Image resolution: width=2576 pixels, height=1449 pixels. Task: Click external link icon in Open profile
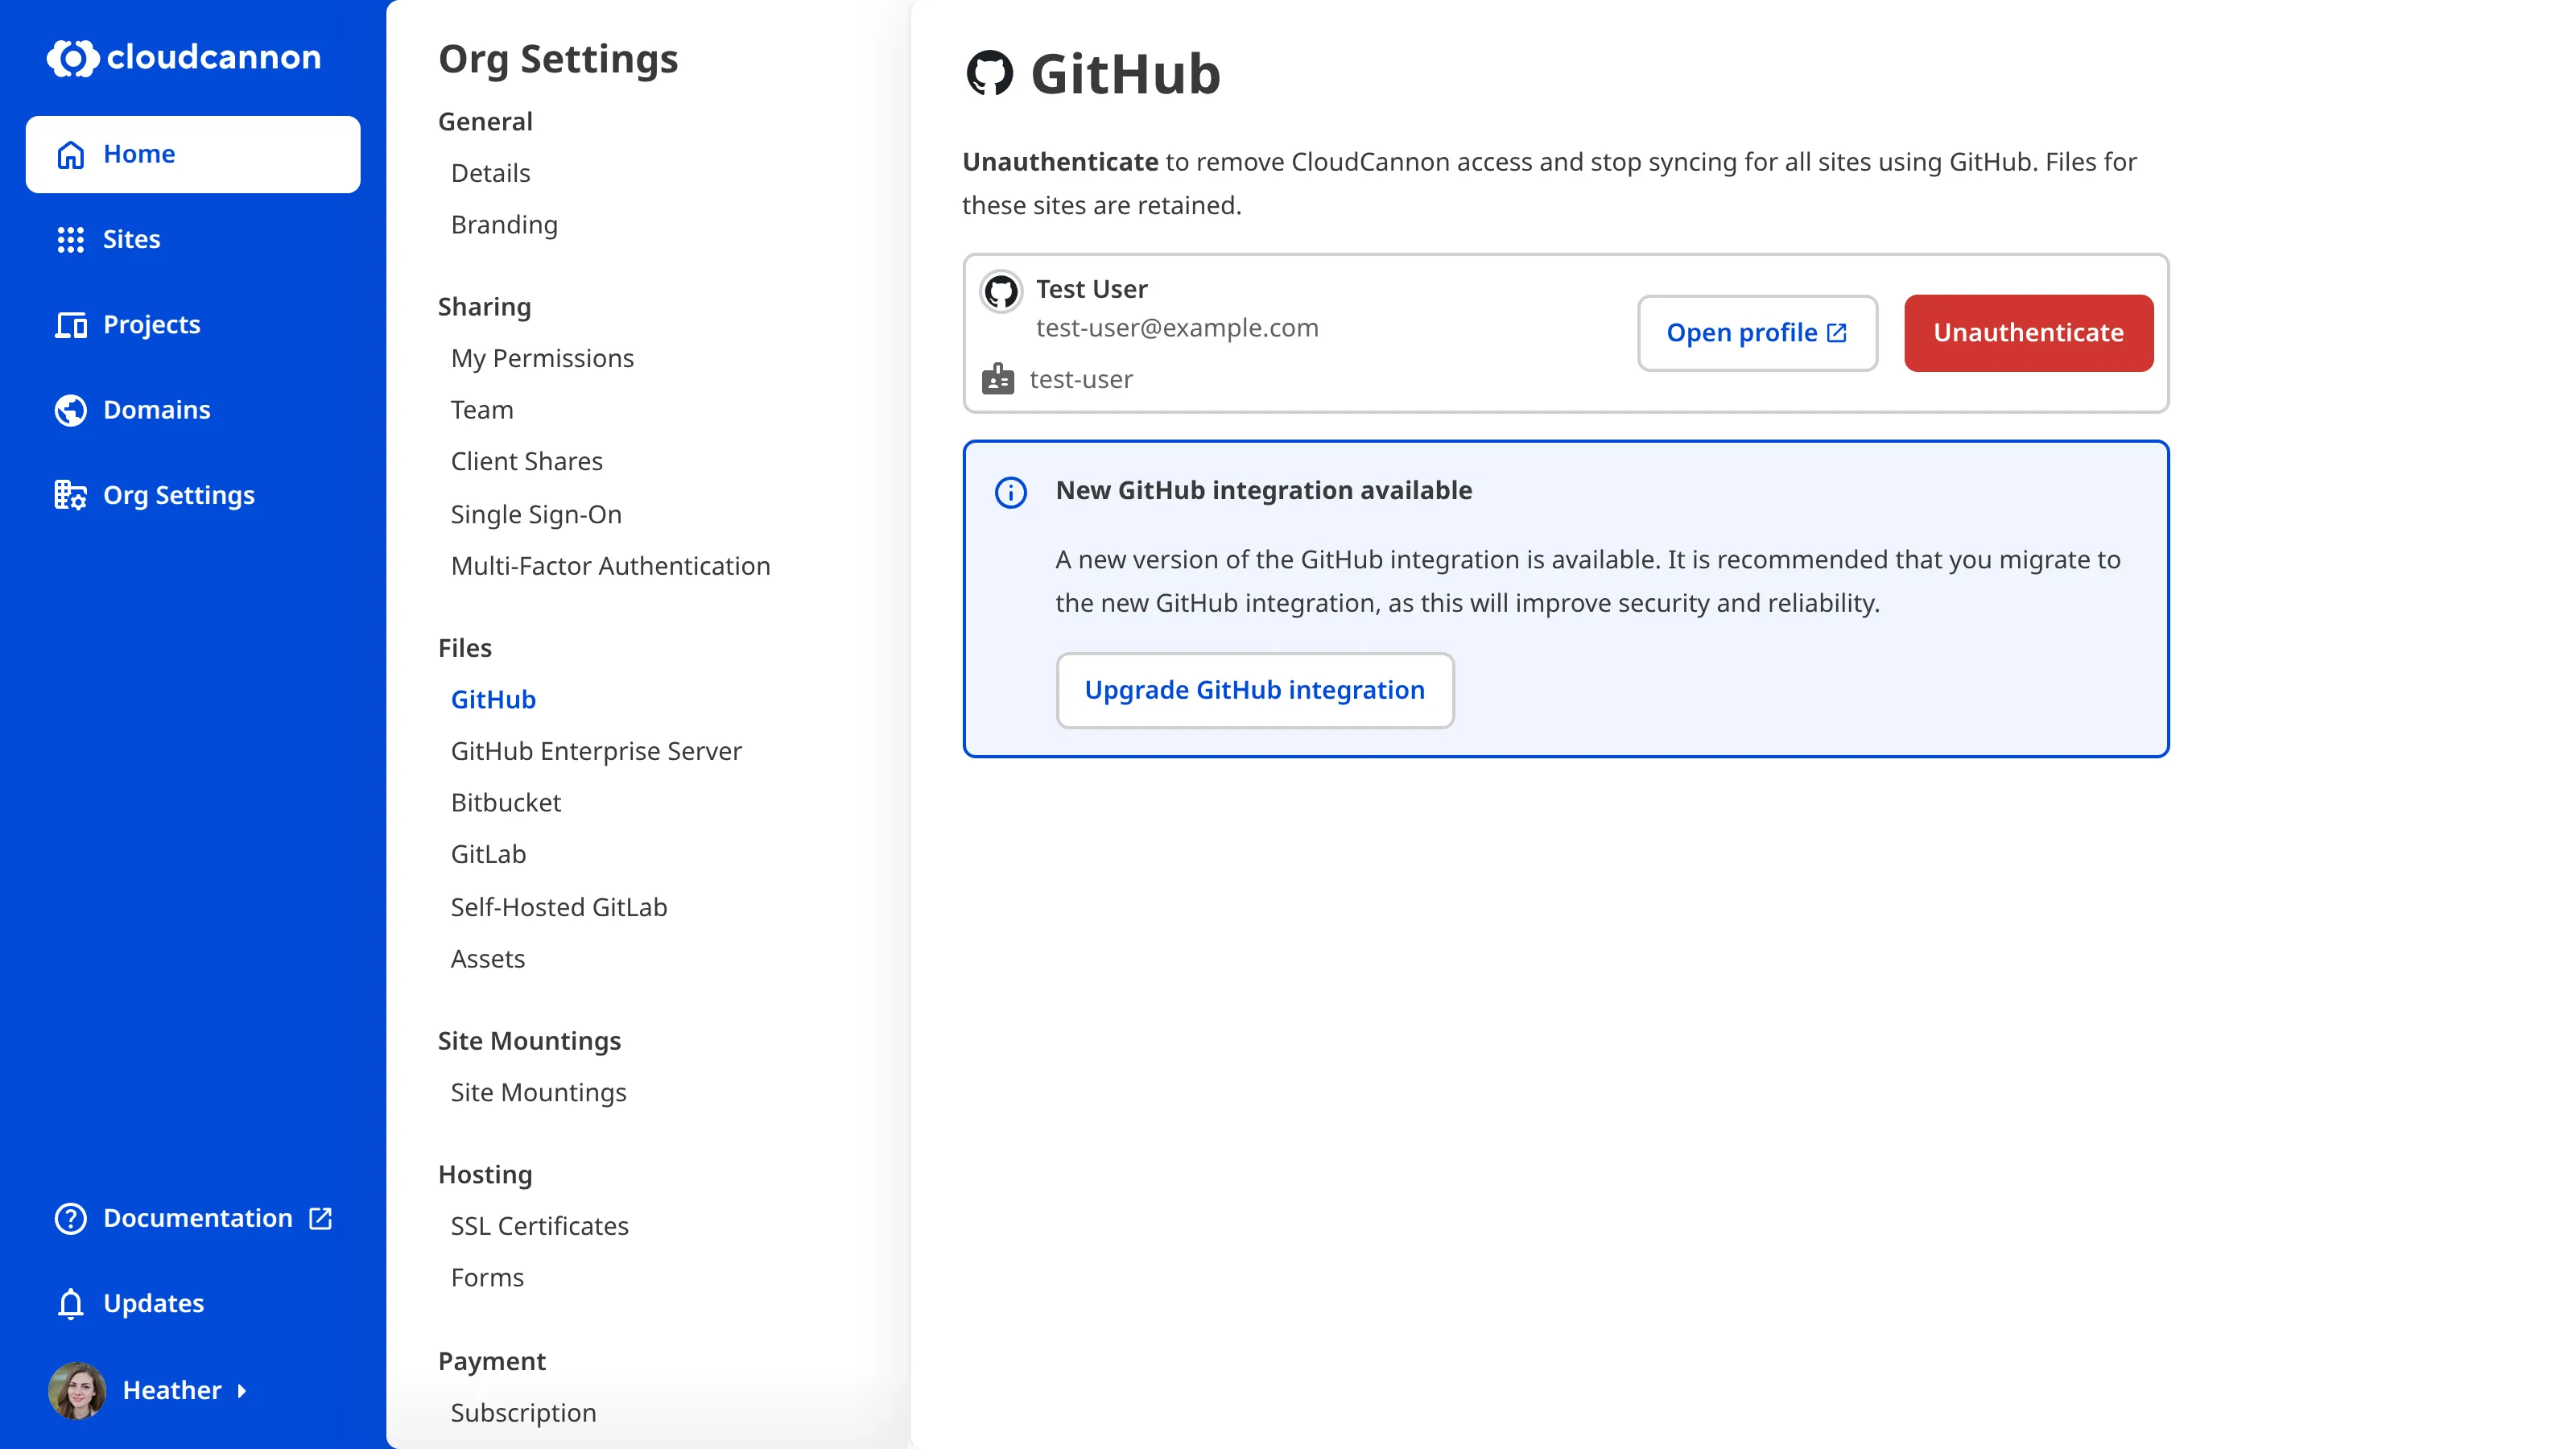pyautogui.click(x=1837, y=333)
